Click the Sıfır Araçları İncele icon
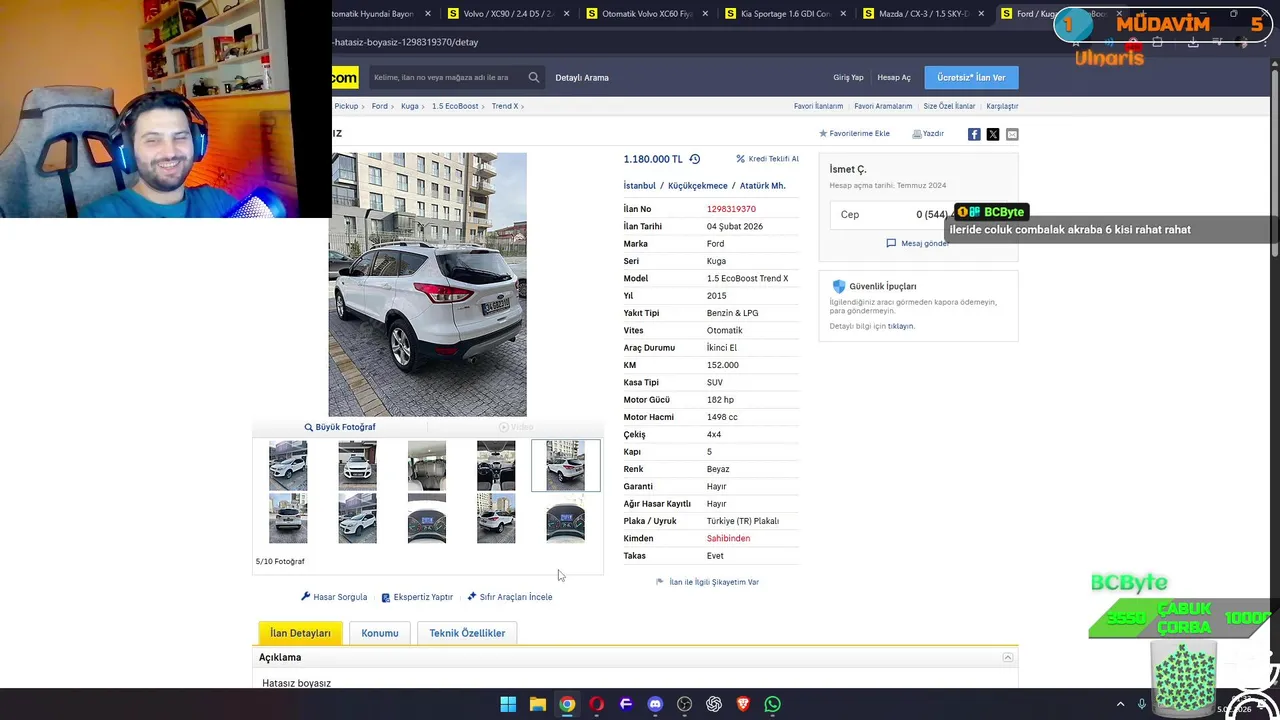The image size is (1280, 720). coord(472,597)
